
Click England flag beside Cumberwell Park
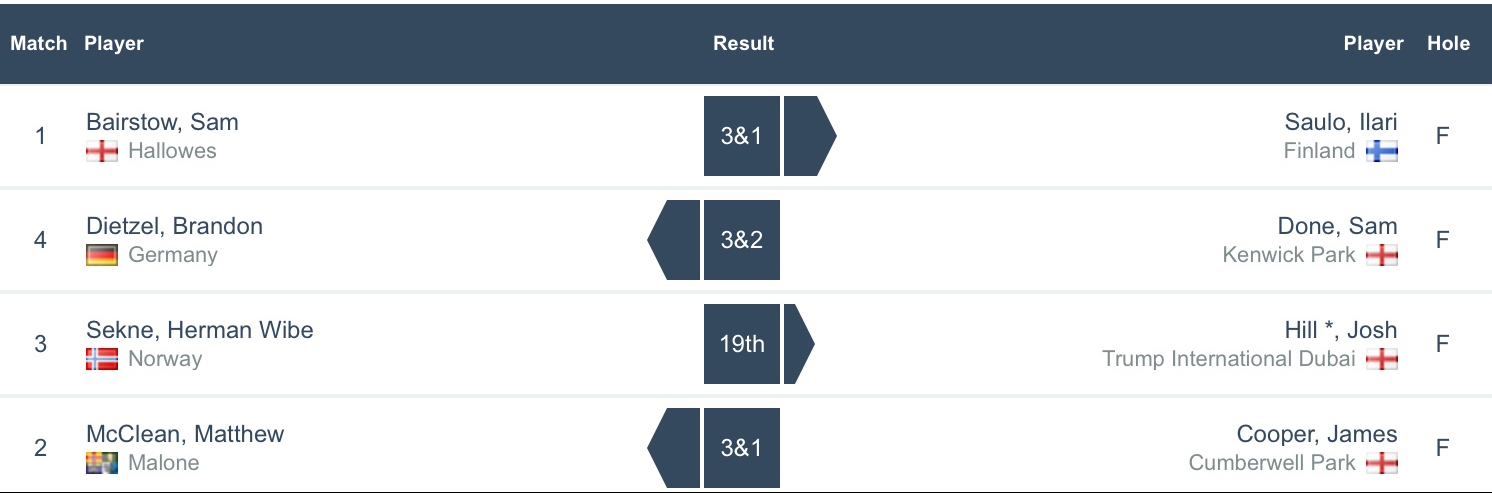[x=1382, y=463]
